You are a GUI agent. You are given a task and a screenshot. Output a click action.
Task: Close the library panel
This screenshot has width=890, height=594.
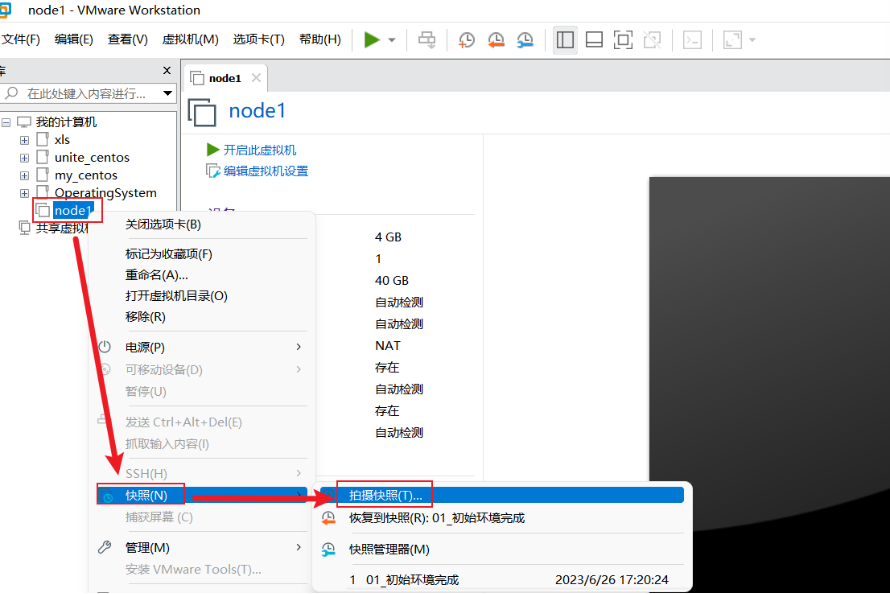click(x=167, y=70)
